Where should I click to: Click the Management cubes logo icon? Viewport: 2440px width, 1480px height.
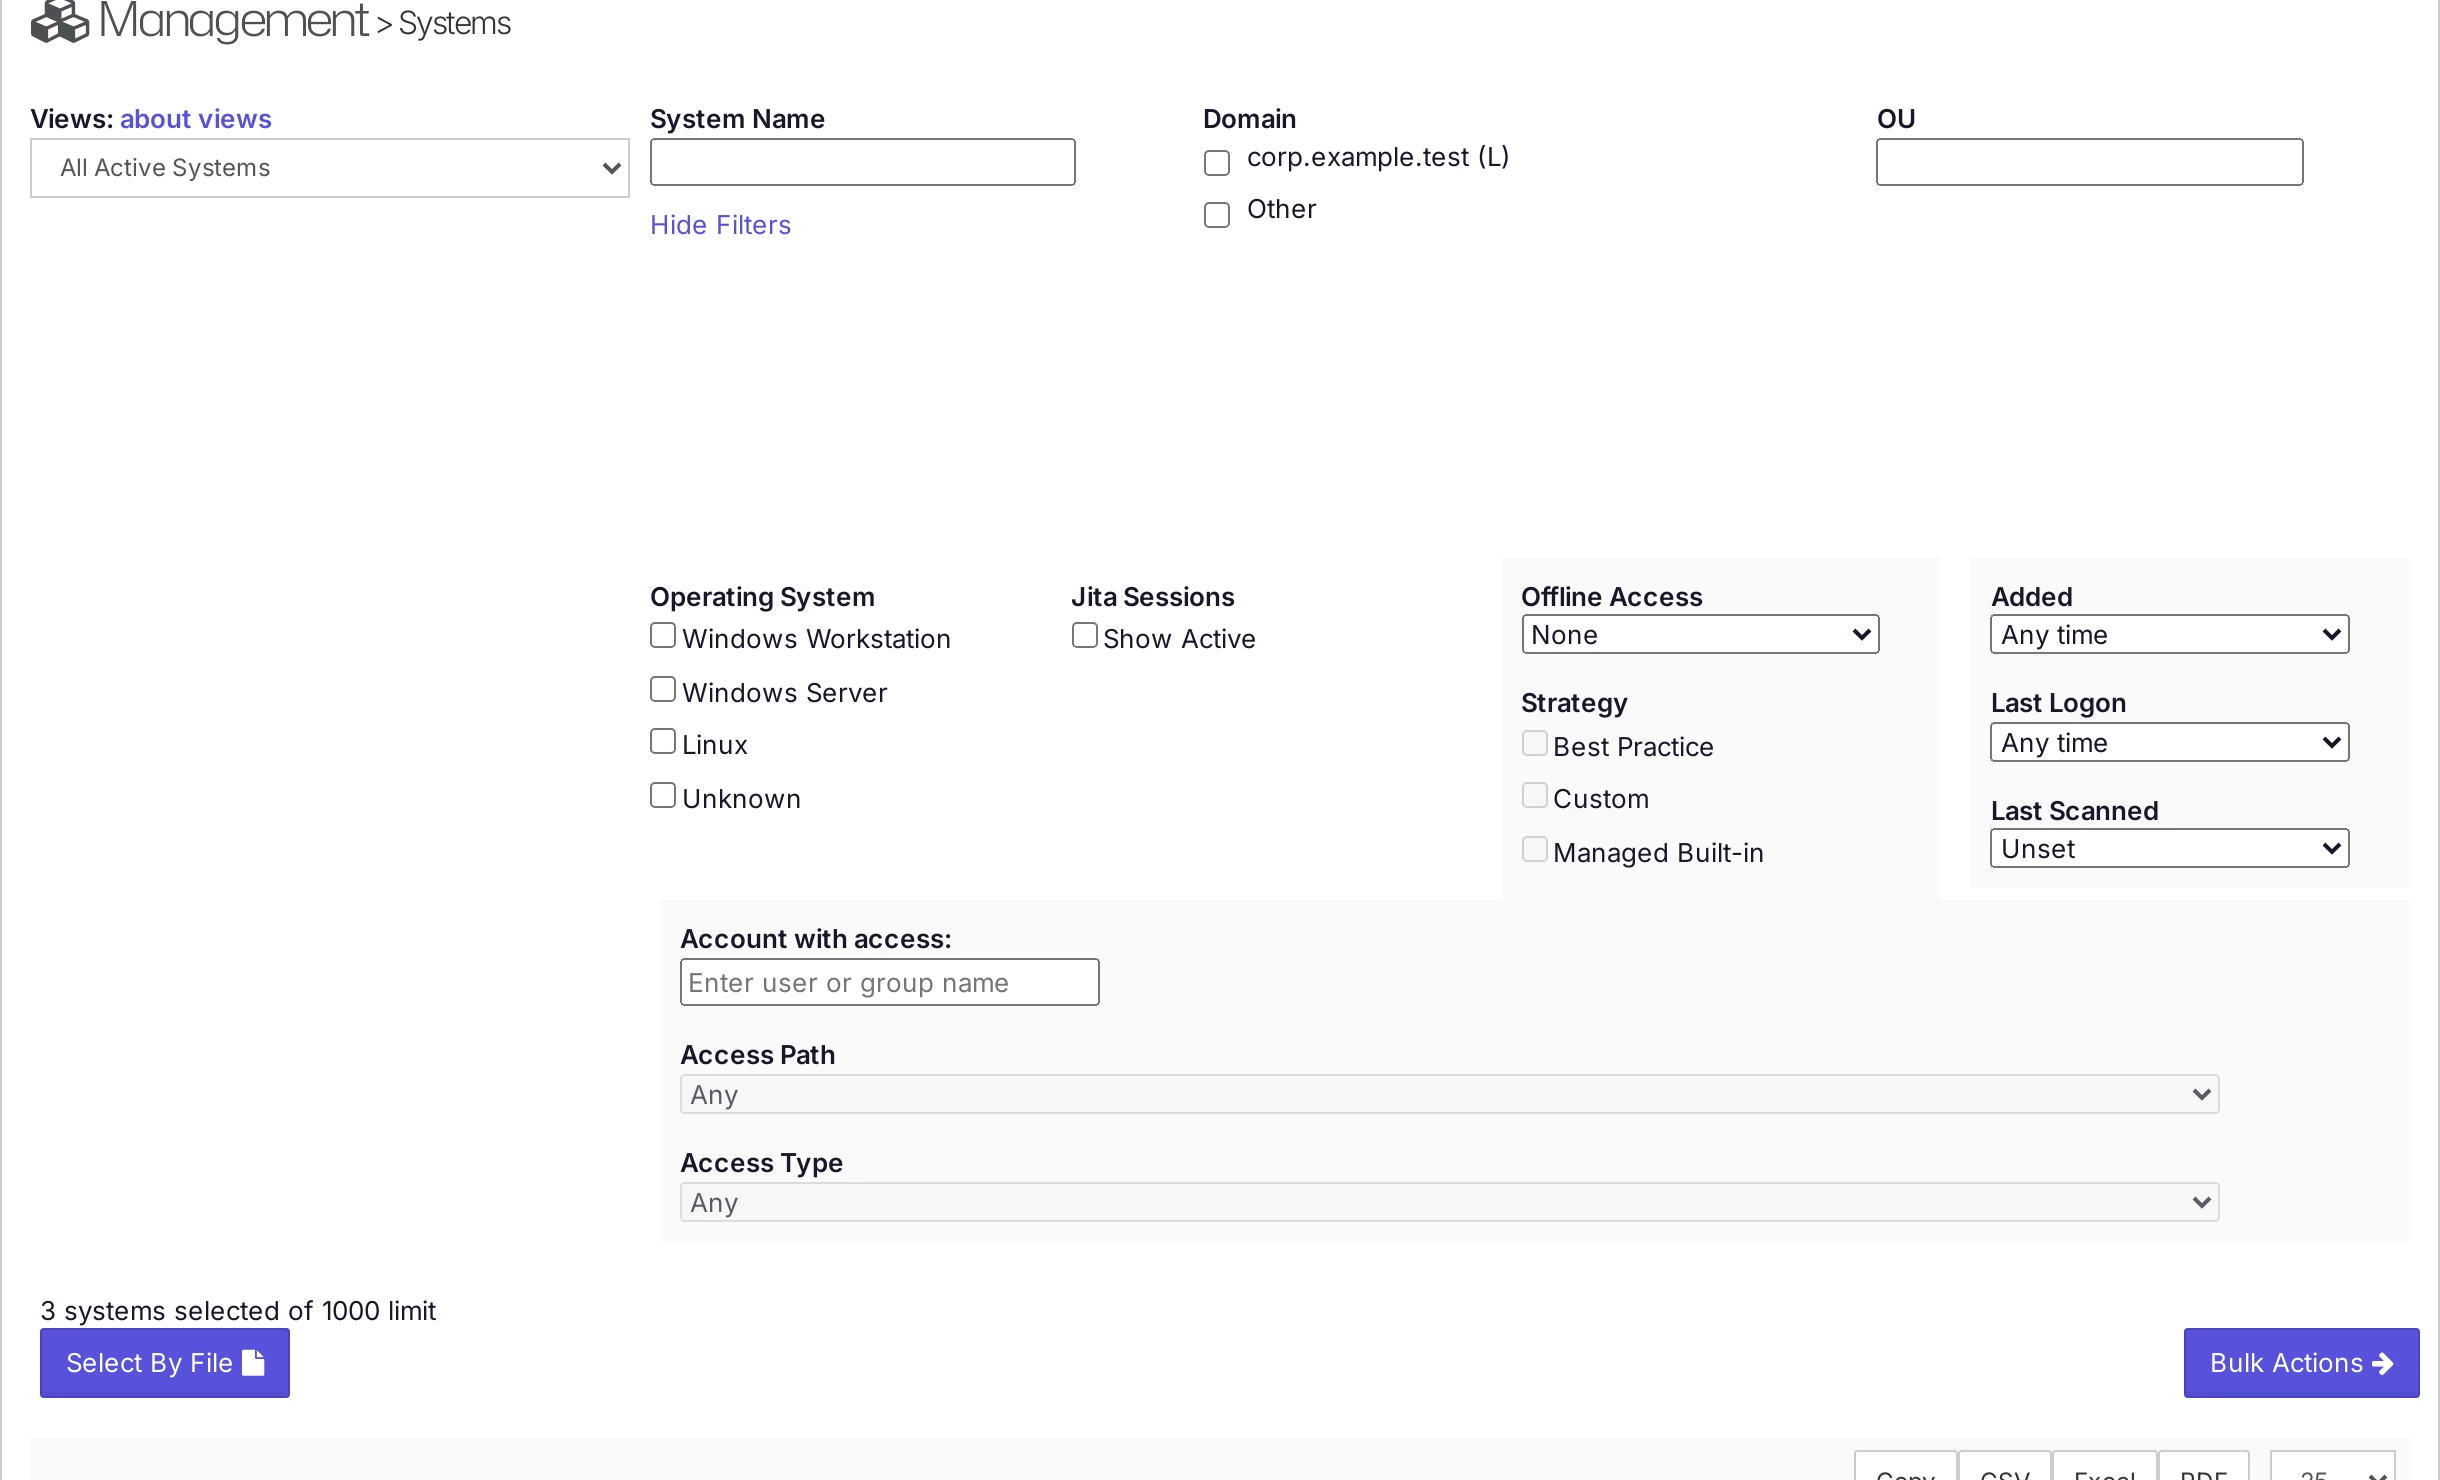point(60,21)
